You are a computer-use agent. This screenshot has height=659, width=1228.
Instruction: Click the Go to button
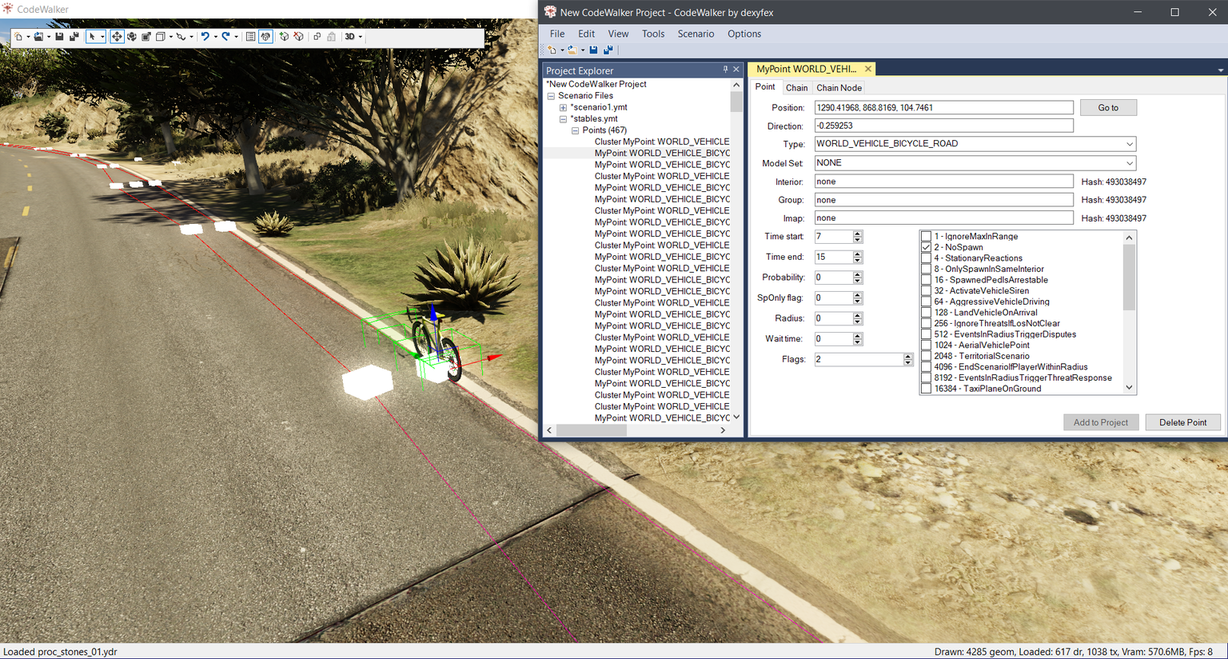click(1108, 107)
